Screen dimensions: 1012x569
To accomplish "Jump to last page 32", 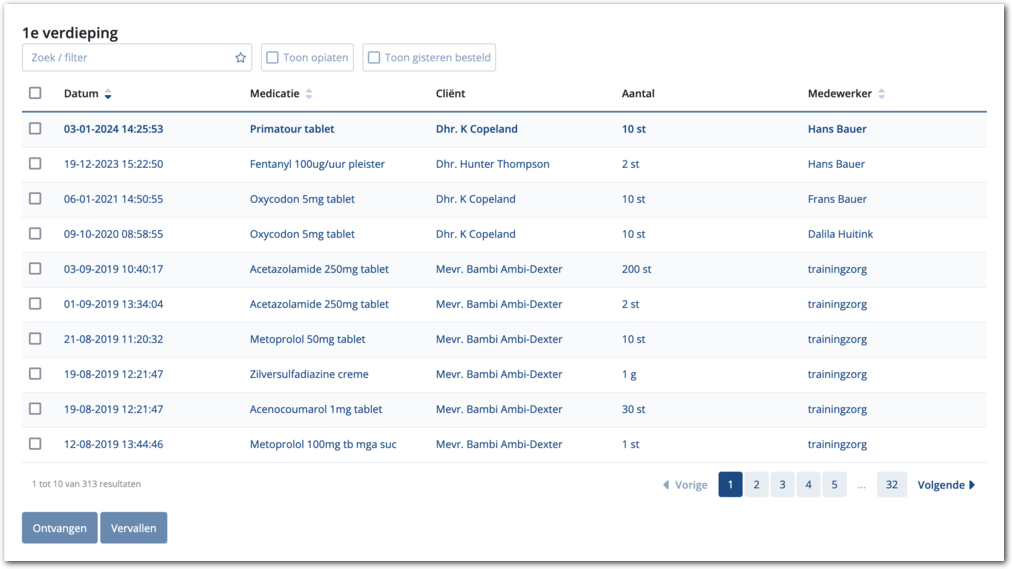I will (891, 485).
